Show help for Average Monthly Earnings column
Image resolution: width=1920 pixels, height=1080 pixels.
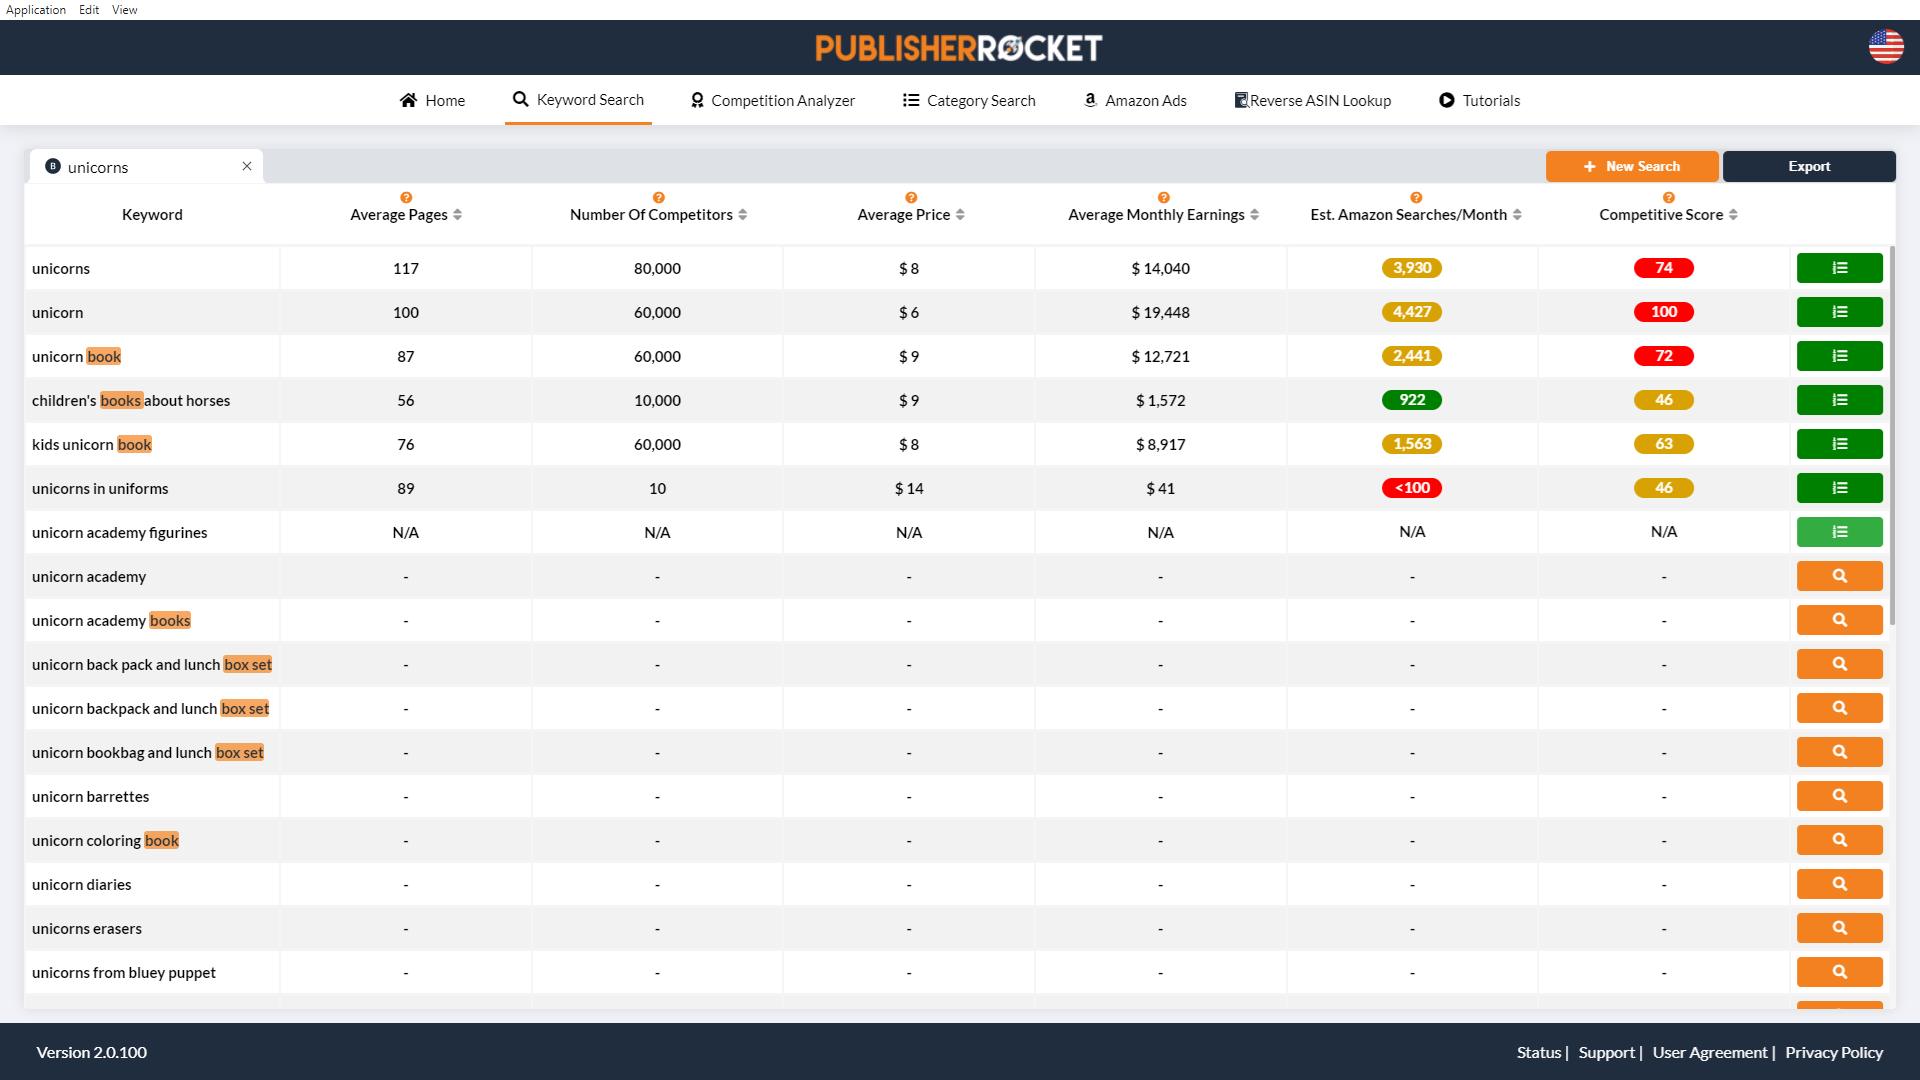(x=1163, y=198)
